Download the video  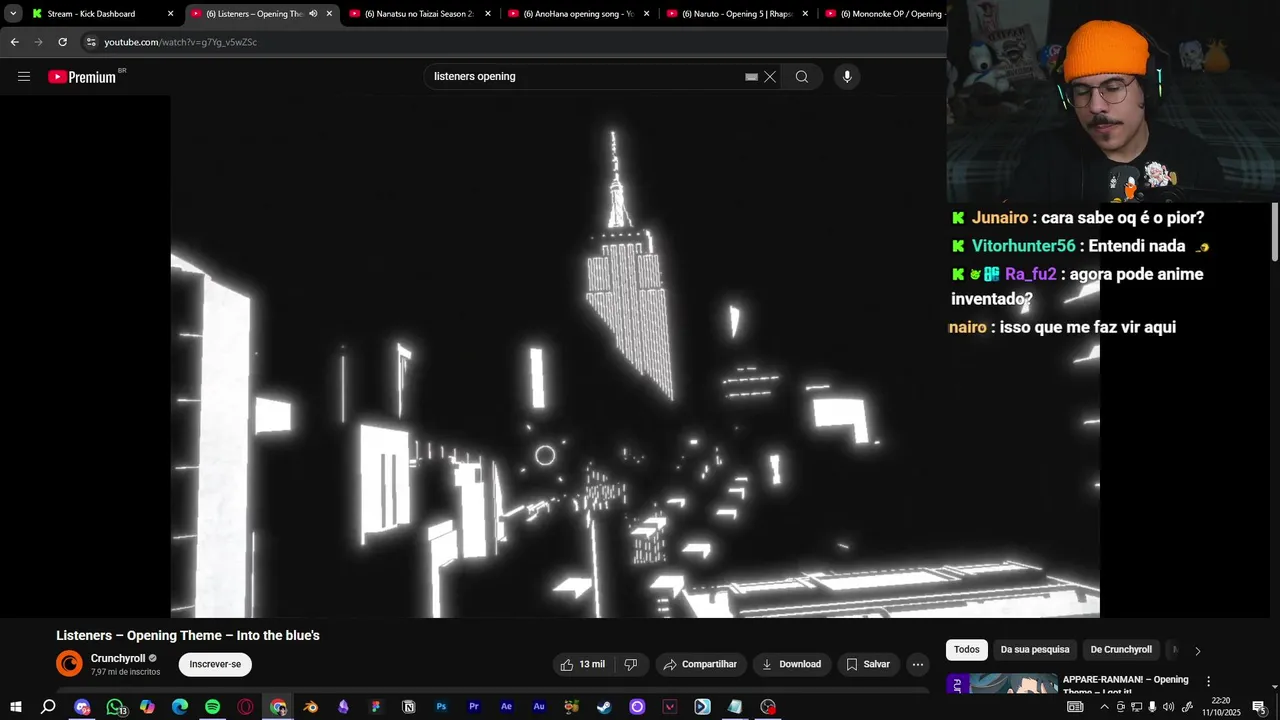tap(791, 664)
